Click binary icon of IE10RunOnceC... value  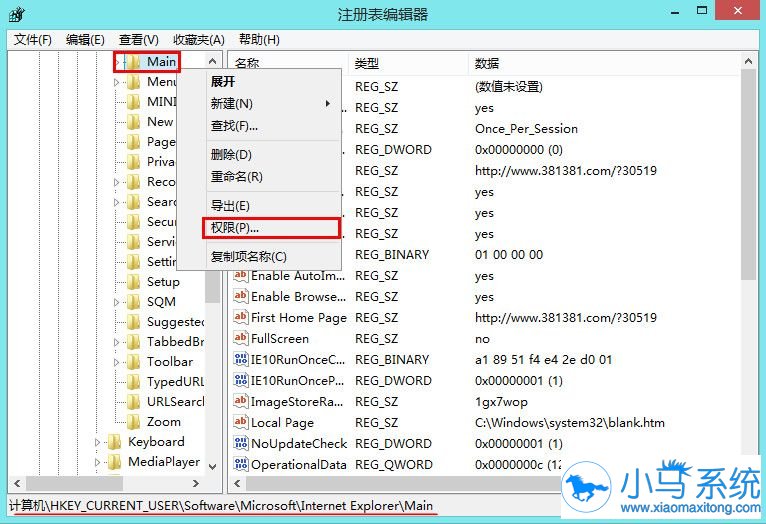[240, 360]
